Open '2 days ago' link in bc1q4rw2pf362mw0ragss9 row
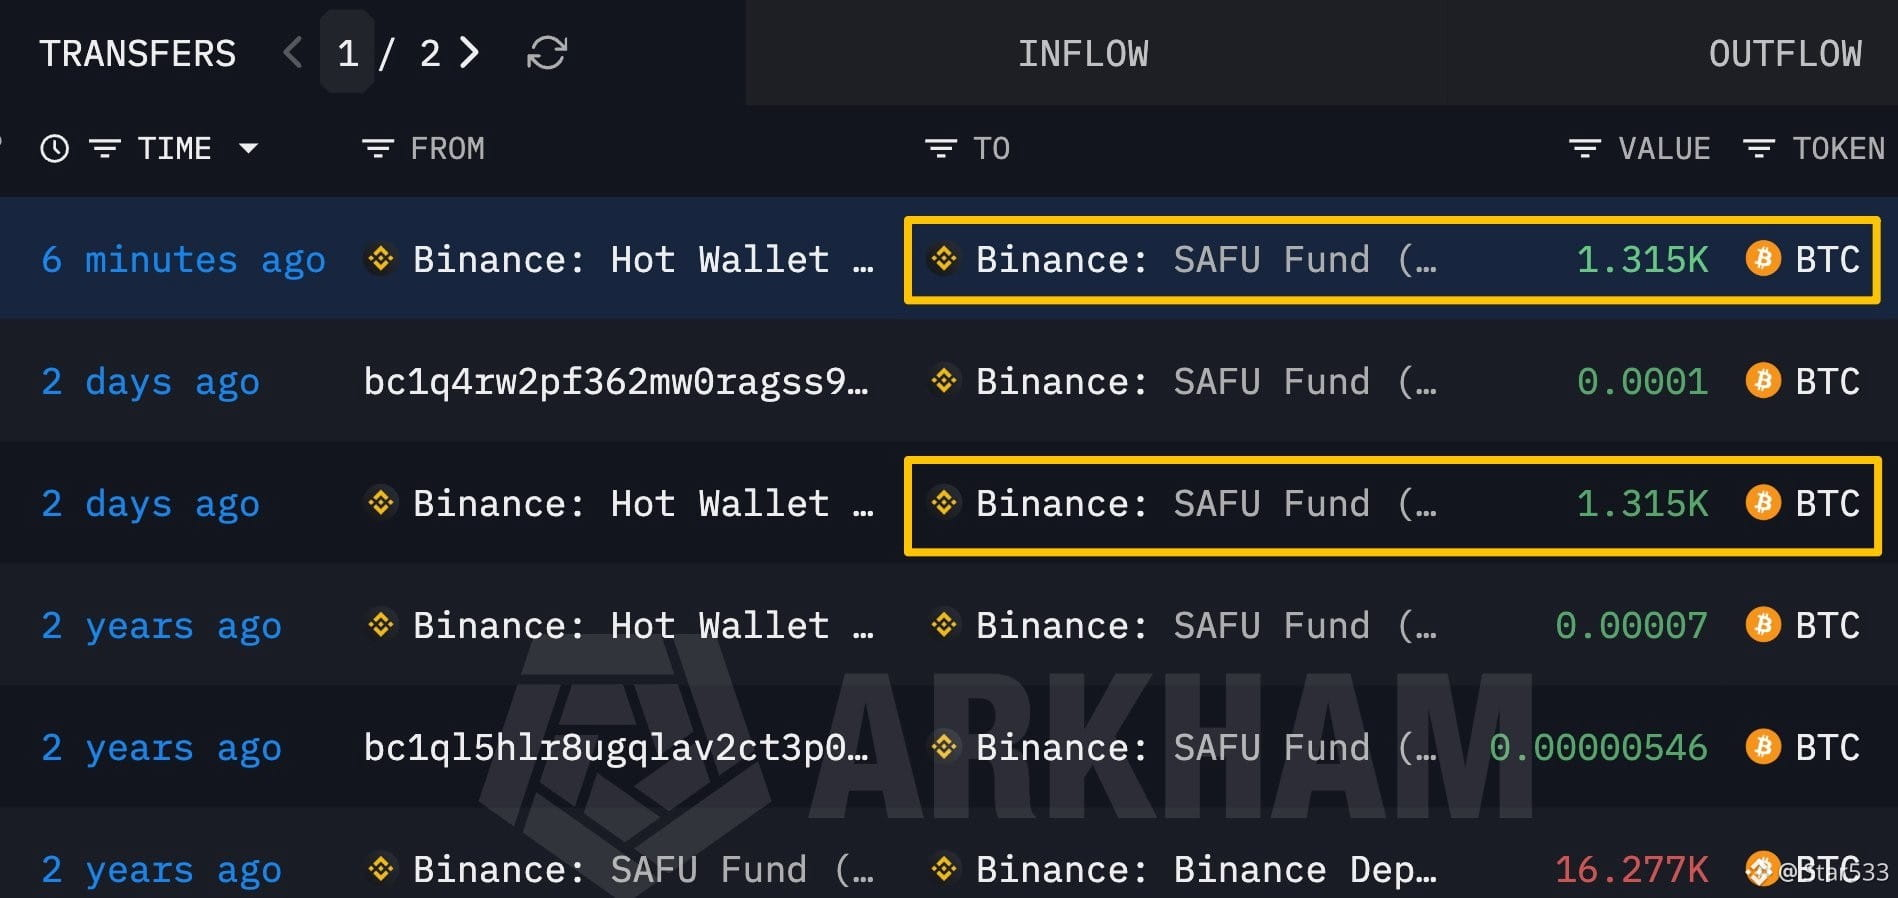The height and width of the screenshot is (898, 1898). point(150,382)
